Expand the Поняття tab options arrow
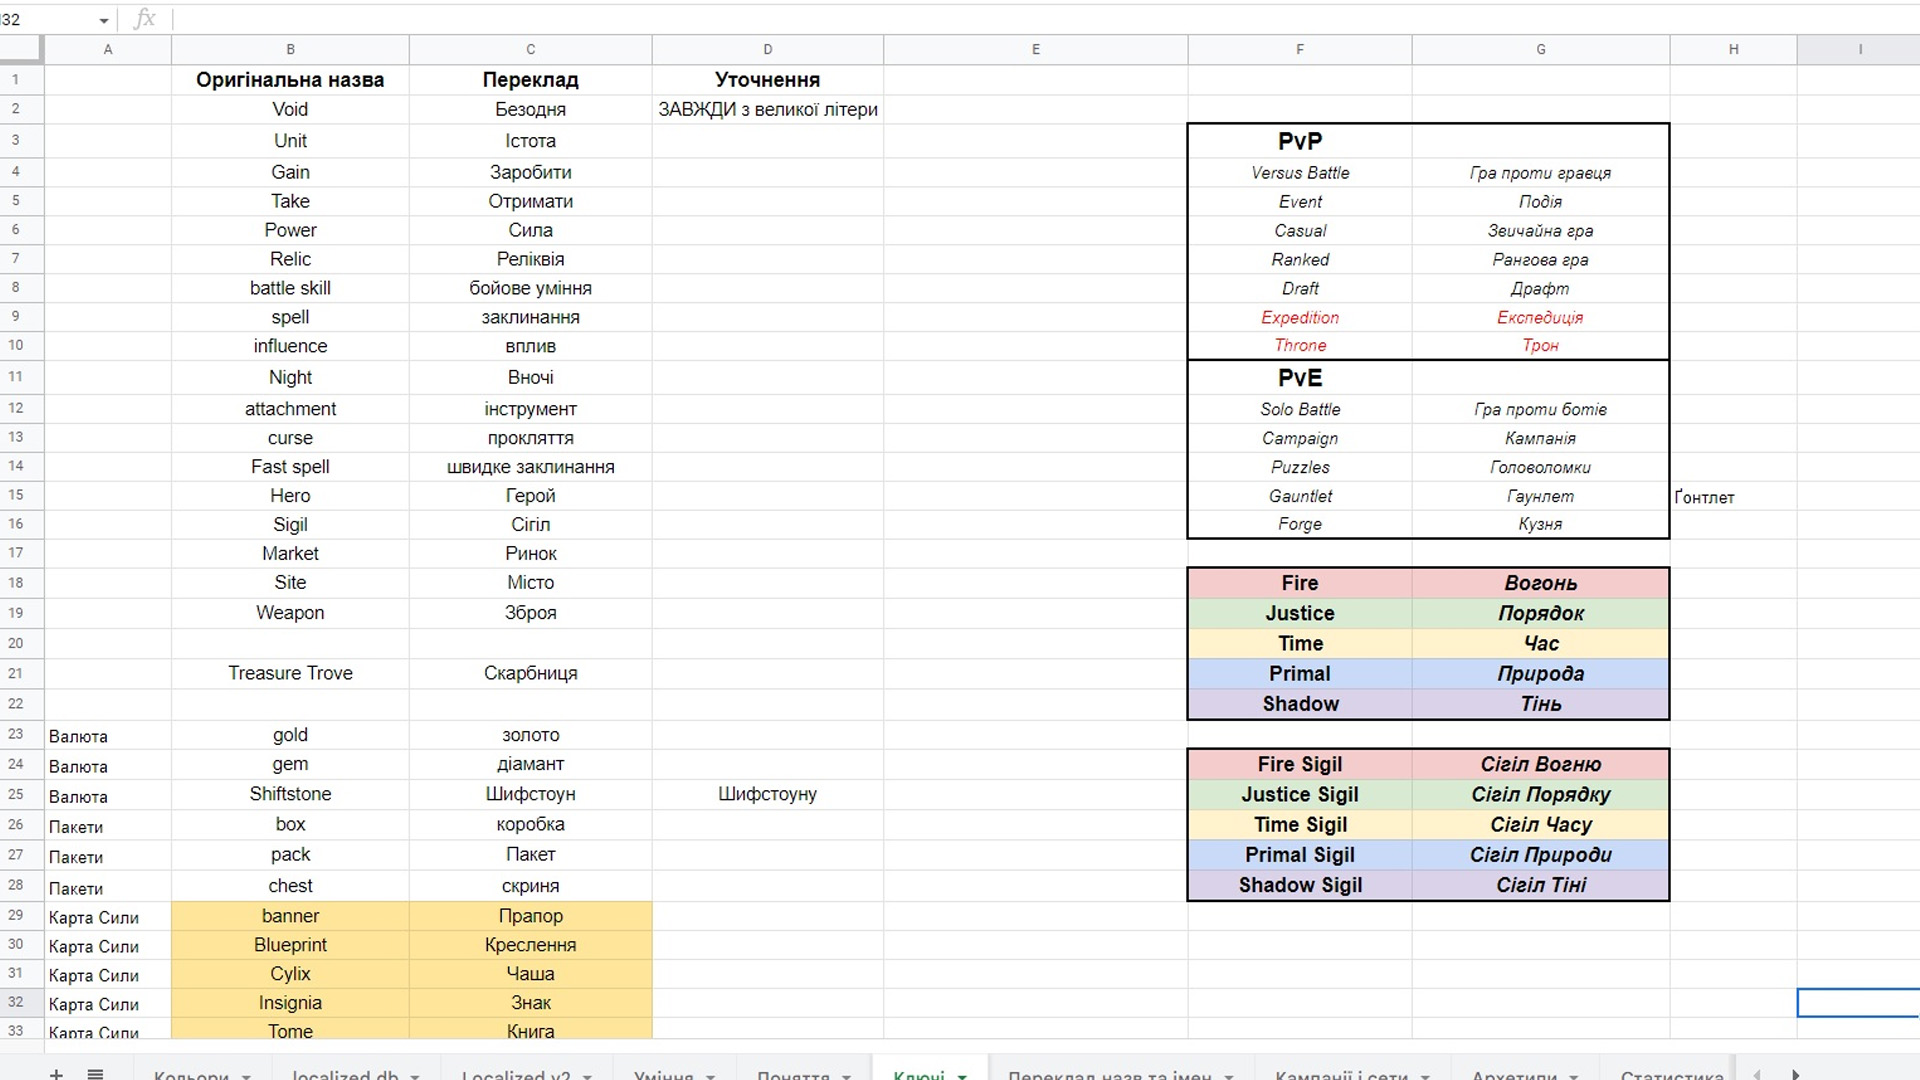1920x1080 pixels. click(x=846, y=1076)
